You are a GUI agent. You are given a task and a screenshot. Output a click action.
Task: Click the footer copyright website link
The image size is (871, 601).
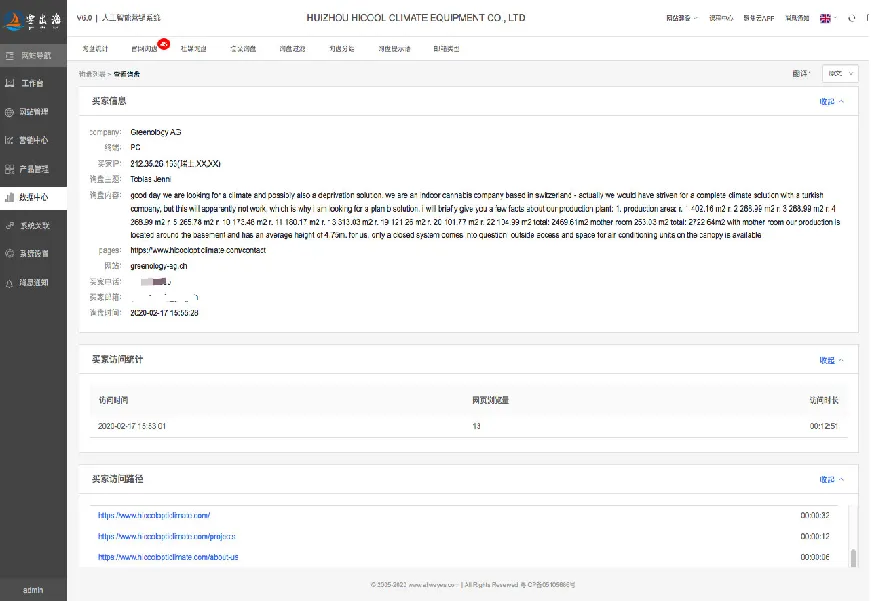point(432,585)
